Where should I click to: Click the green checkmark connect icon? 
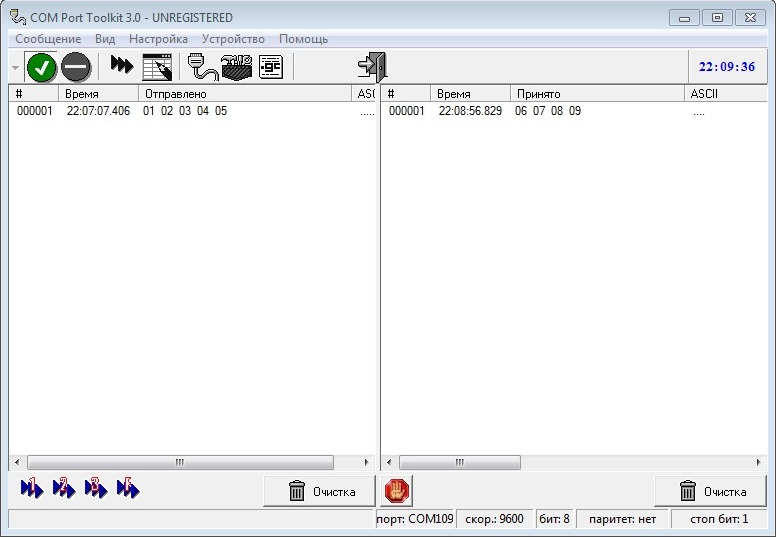[x=42, y=67]
